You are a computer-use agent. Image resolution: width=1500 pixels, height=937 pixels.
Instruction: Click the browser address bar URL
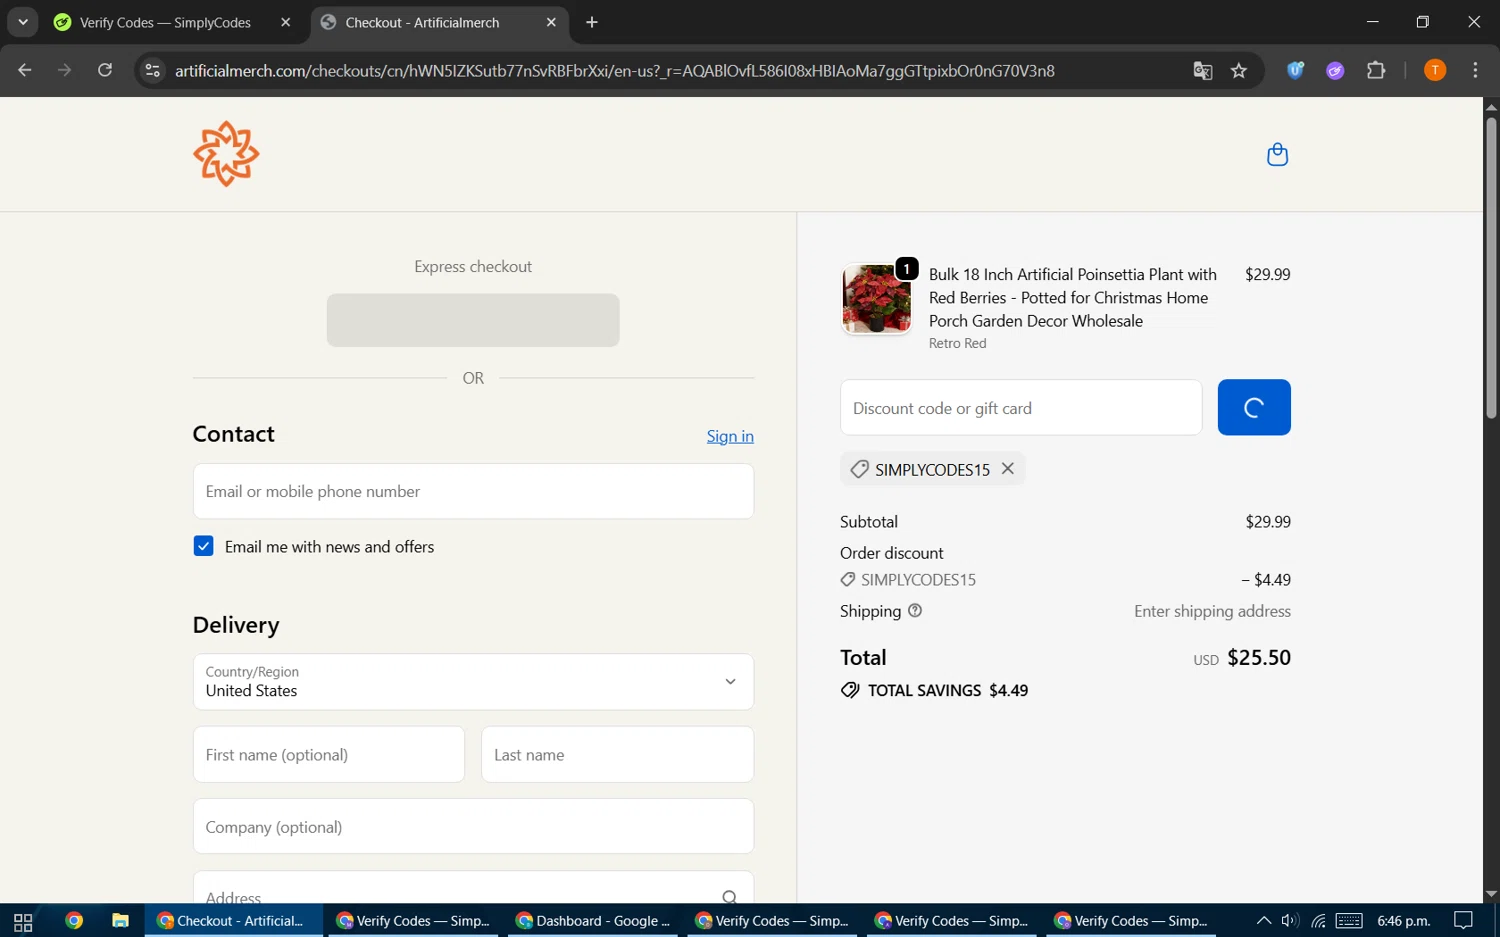pyautogui.click(x=615, y=70)
